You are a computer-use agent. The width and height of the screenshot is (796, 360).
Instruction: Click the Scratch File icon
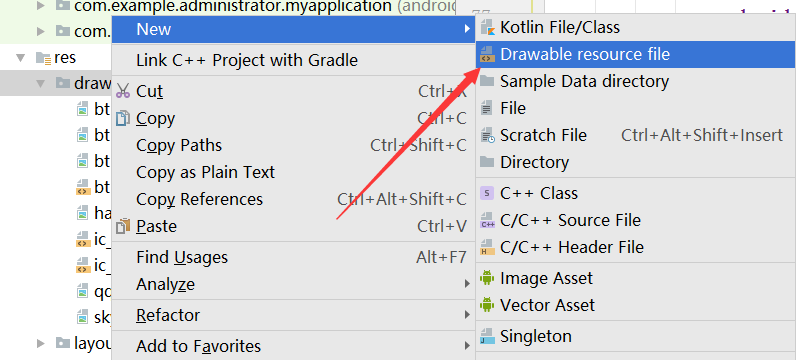(487, 135)
